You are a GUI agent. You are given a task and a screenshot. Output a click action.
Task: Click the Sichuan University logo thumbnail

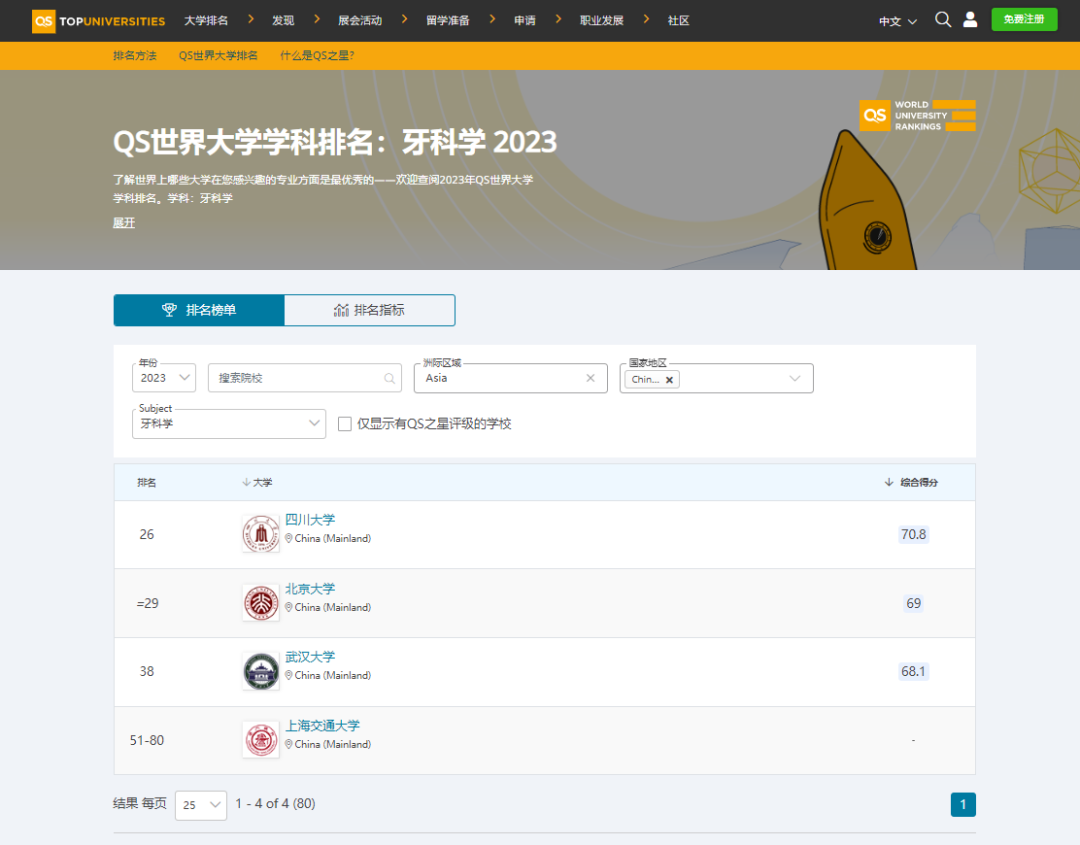[x=261, y=534]
